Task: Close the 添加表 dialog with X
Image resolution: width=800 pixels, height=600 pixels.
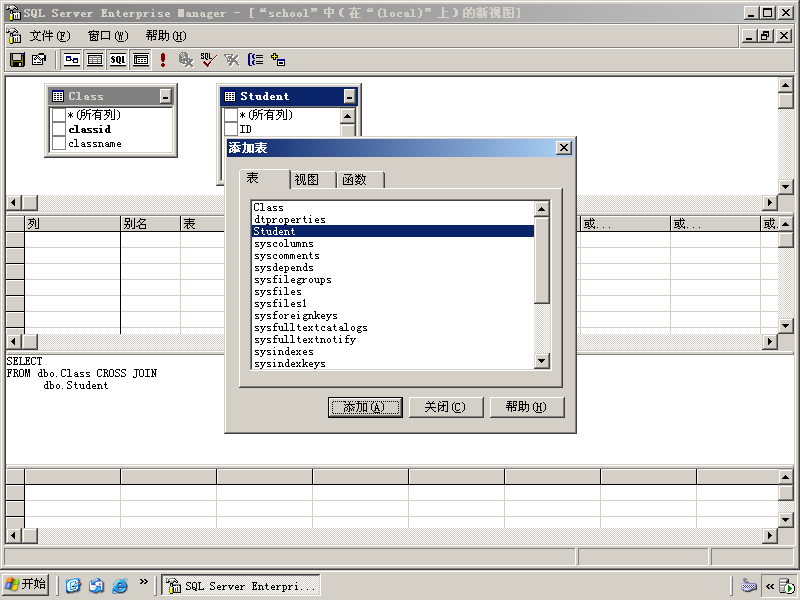Action: (x=563, y=148)
